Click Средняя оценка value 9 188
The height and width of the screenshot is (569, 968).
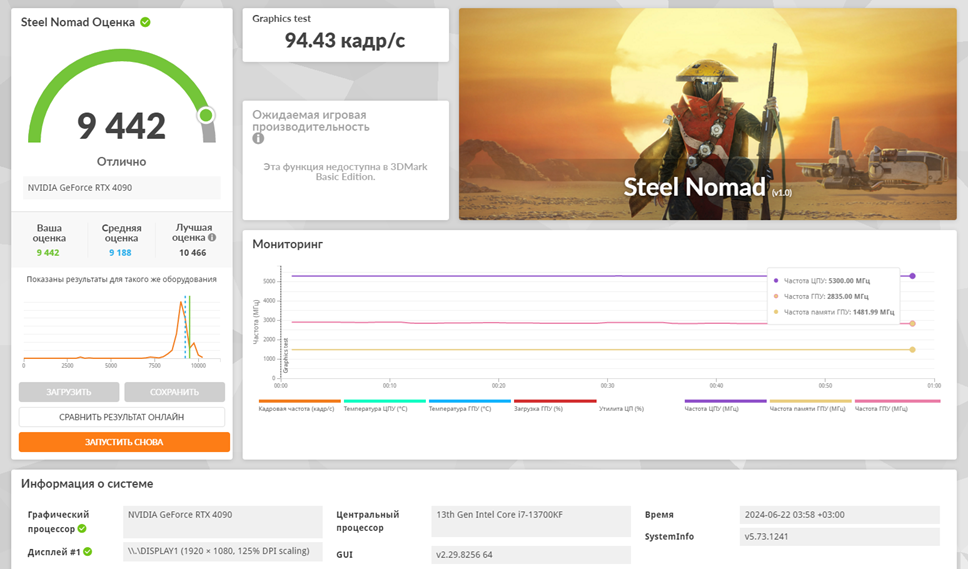pos(120,252)
